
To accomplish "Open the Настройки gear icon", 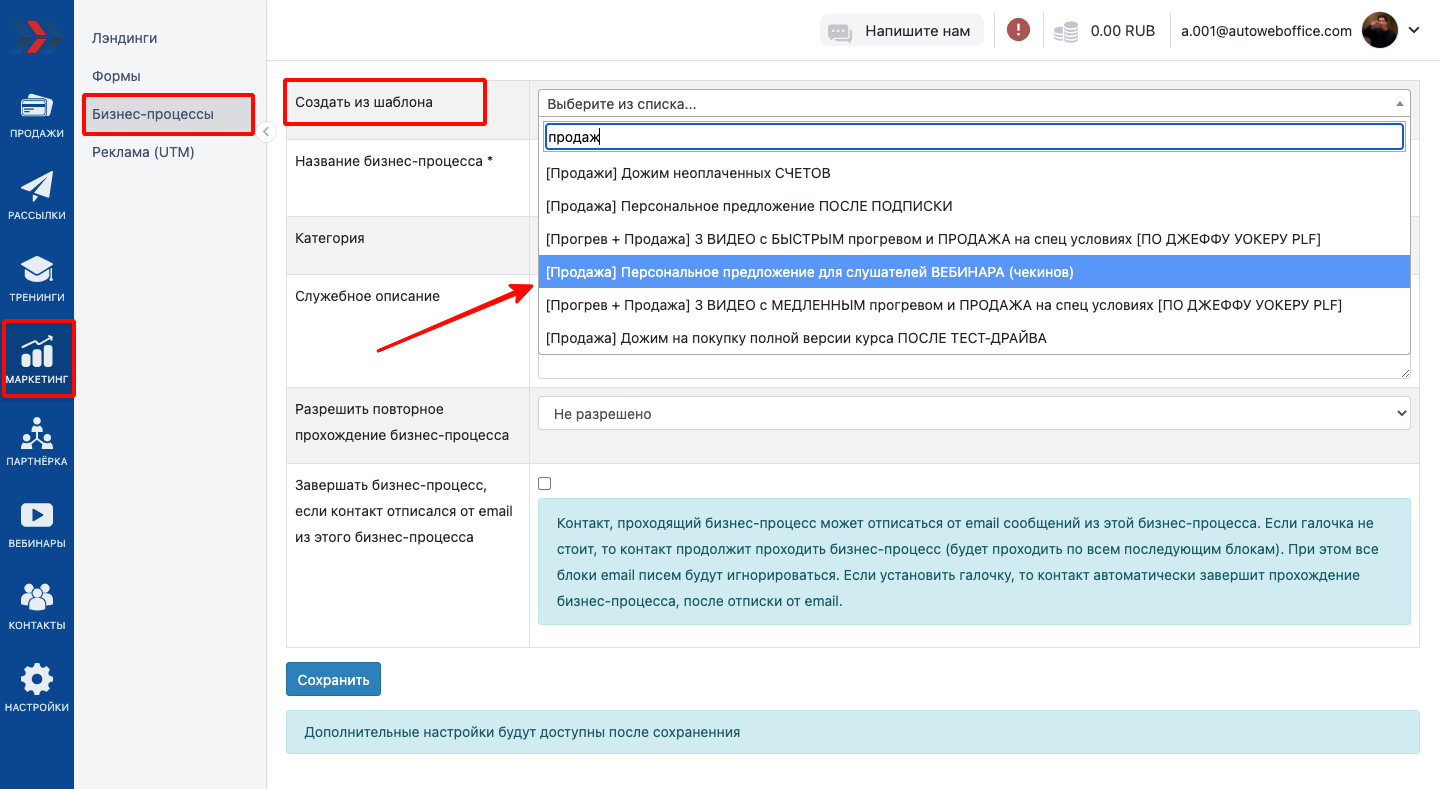I will click(37, 688).
